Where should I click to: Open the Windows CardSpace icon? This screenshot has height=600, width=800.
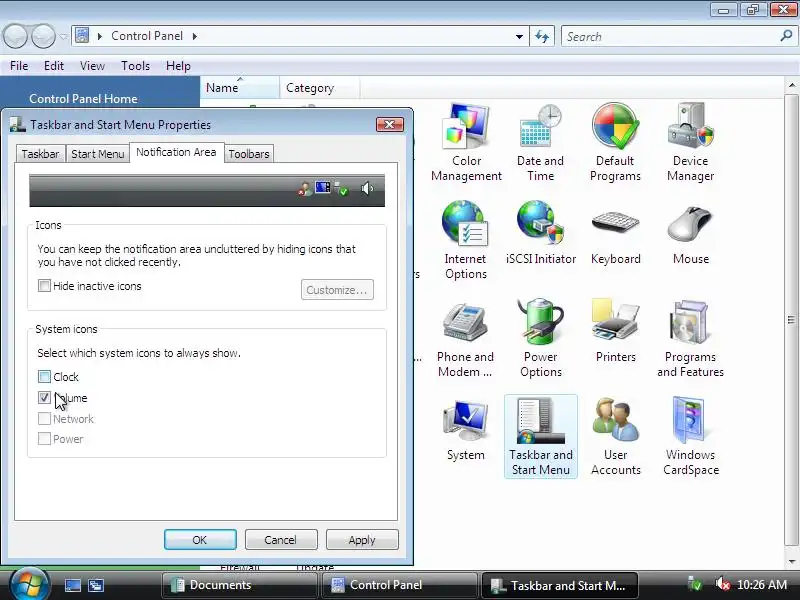(x=690, y=436)
